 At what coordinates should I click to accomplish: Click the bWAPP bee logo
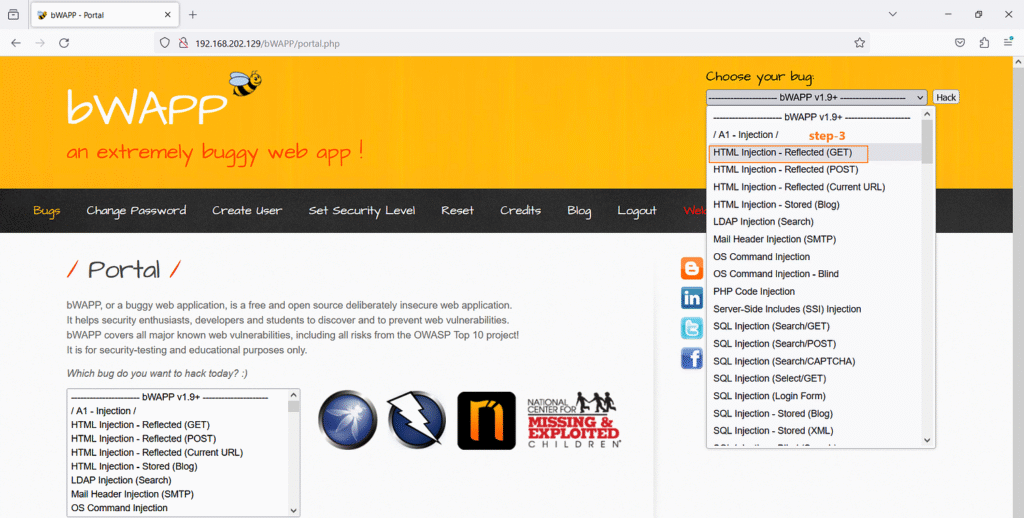pos(246,84)
